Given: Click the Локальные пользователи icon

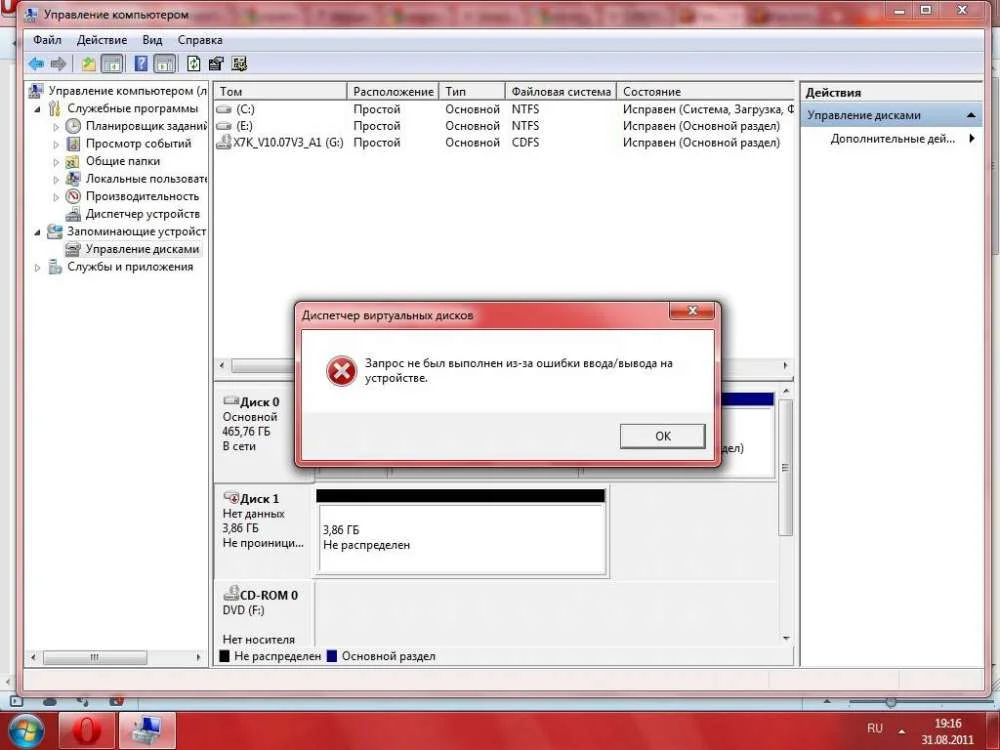Looking at the screenshot, I should (x=73, y=179).
